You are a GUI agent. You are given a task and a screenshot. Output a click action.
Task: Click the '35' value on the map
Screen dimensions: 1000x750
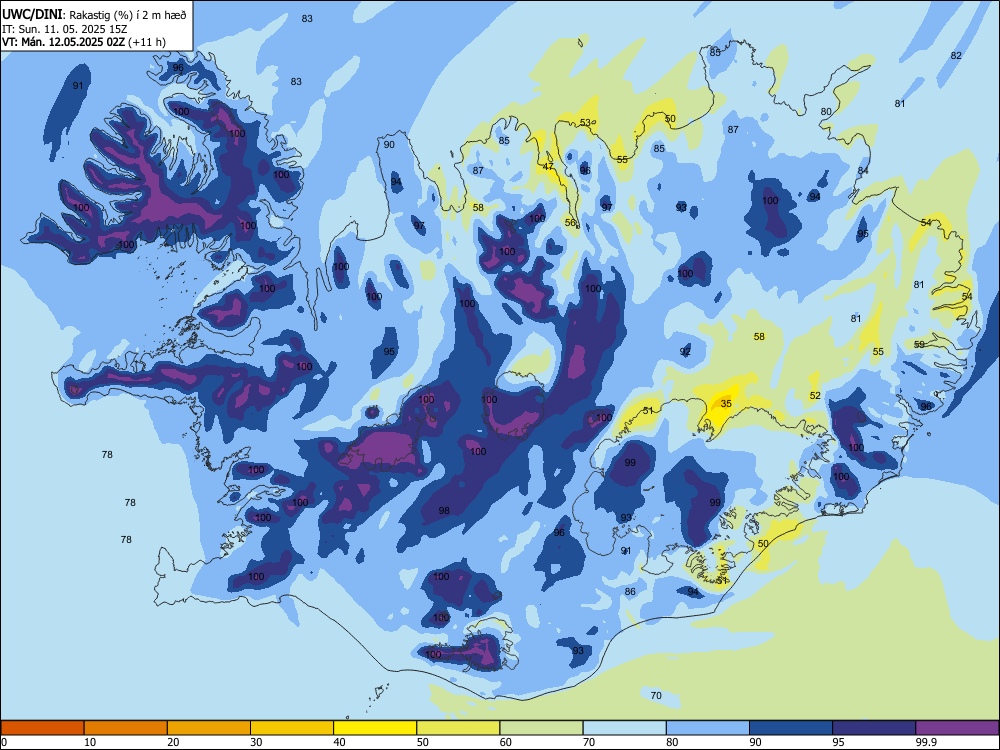[x=726, y=404]
